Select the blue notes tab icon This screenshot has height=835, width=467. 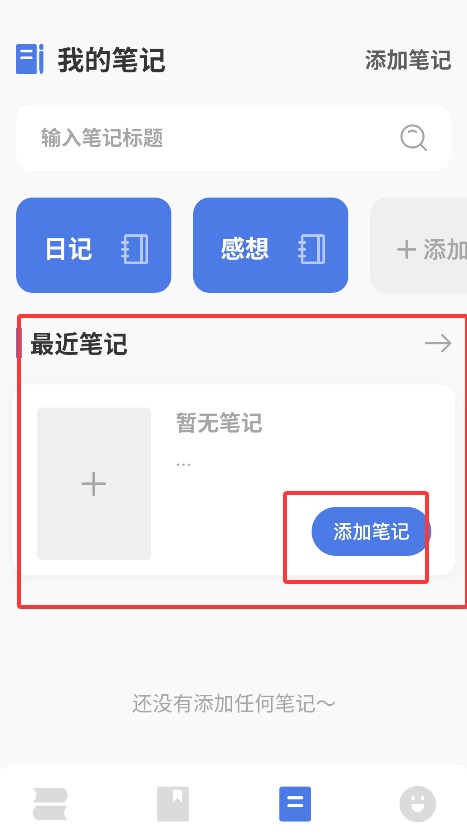click(295, 804)
